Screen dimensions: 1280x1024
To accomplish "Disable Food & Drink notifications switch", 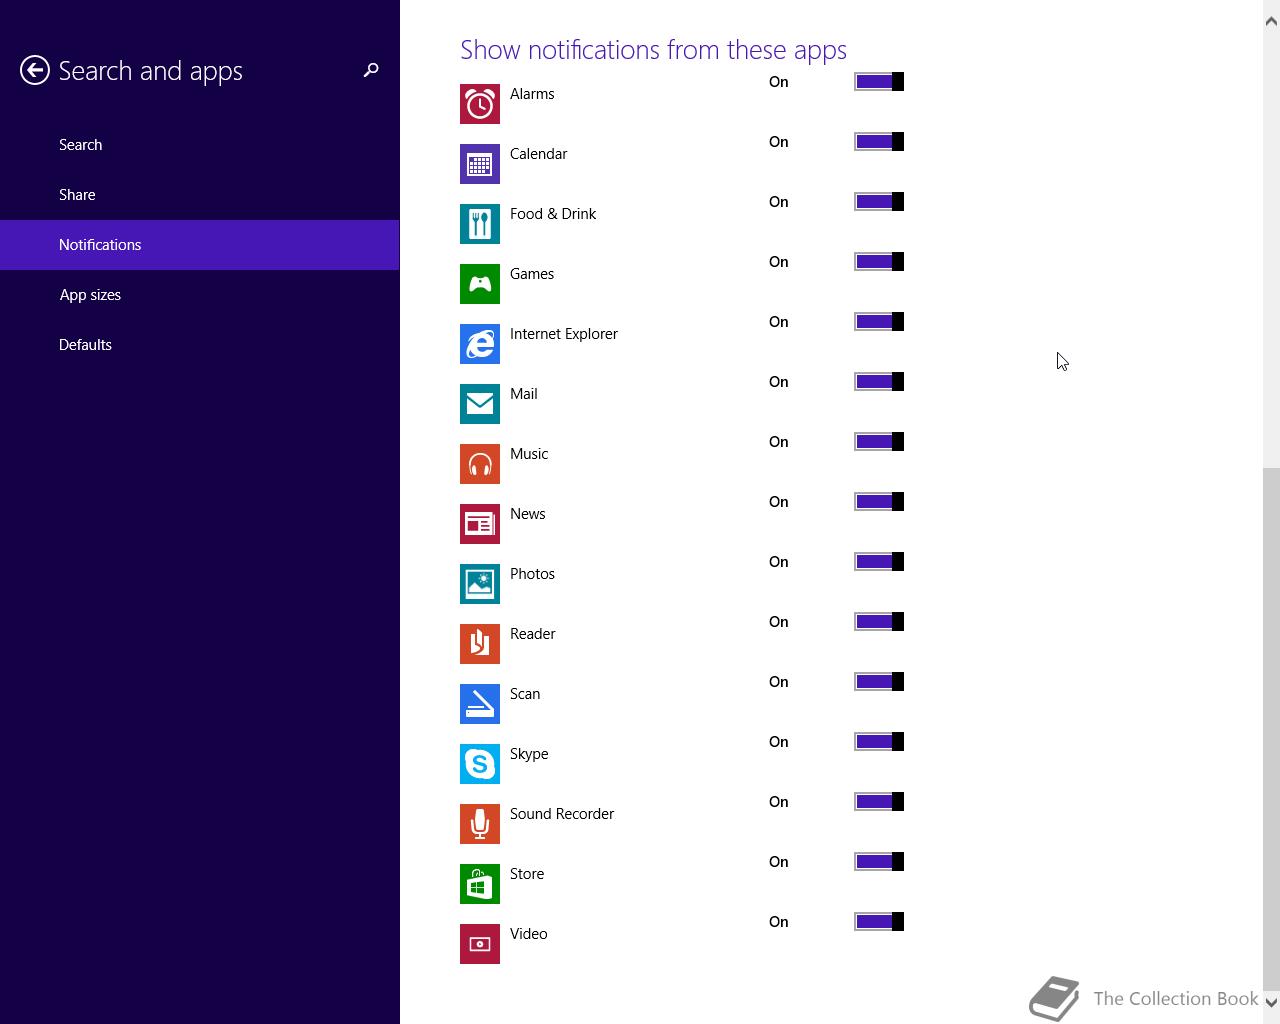I will click(x=879, y=202).
